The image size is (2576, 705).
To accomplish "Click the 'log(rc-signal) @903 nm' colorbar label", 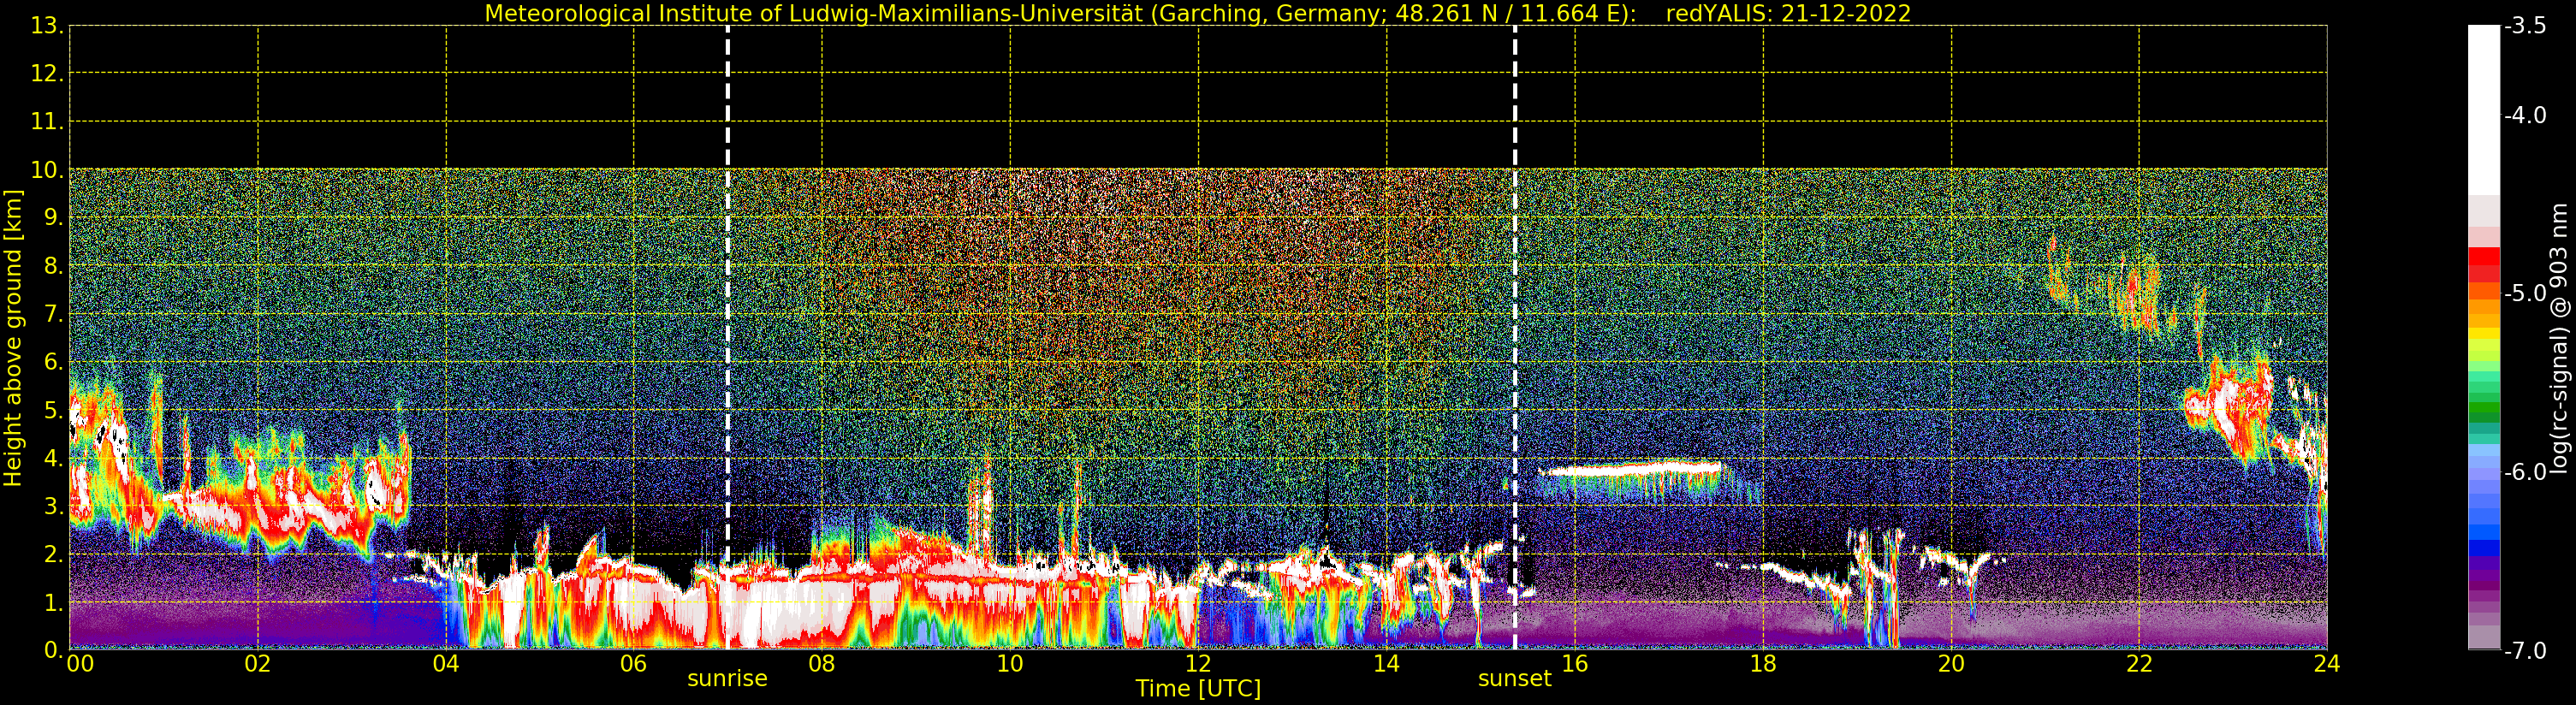I will 2560,338.
